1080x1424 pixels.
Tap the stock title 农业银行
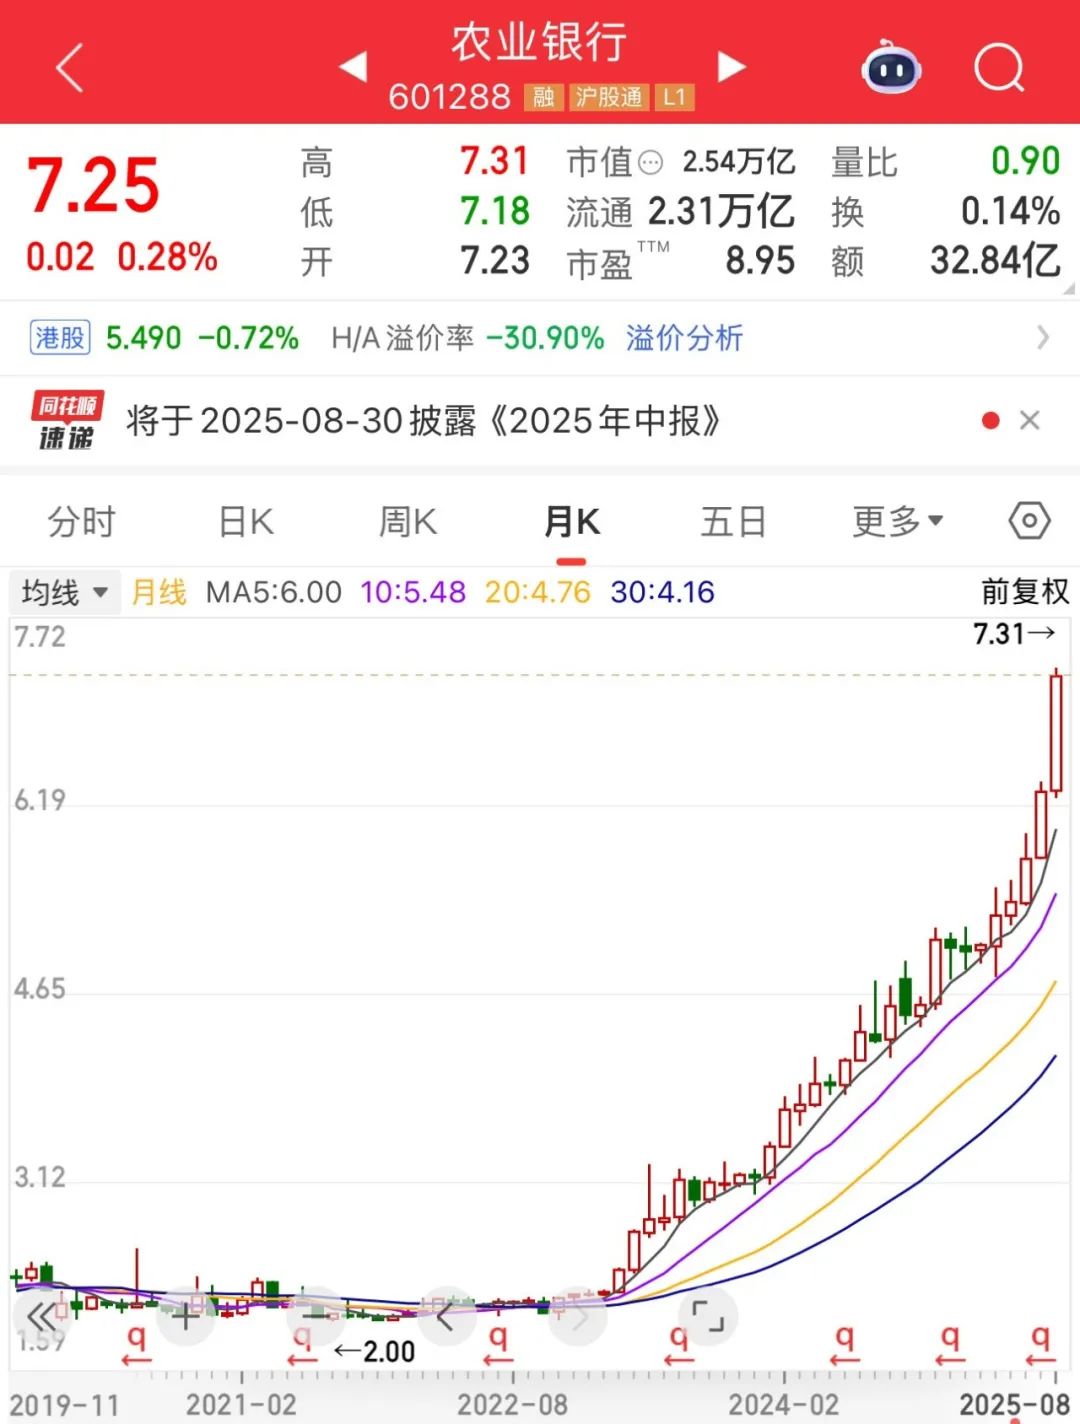tap(539, 43)
